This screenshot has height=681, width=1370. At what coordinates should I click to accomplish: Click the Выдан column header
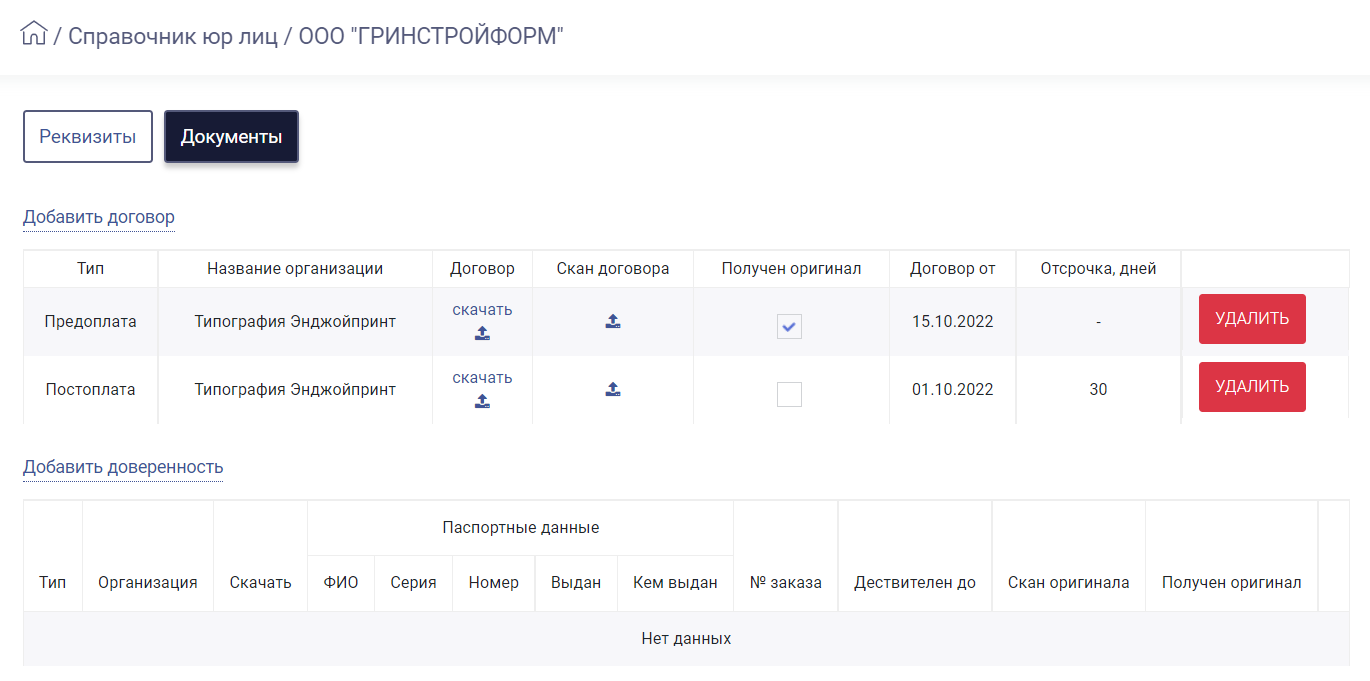point(576,583)
